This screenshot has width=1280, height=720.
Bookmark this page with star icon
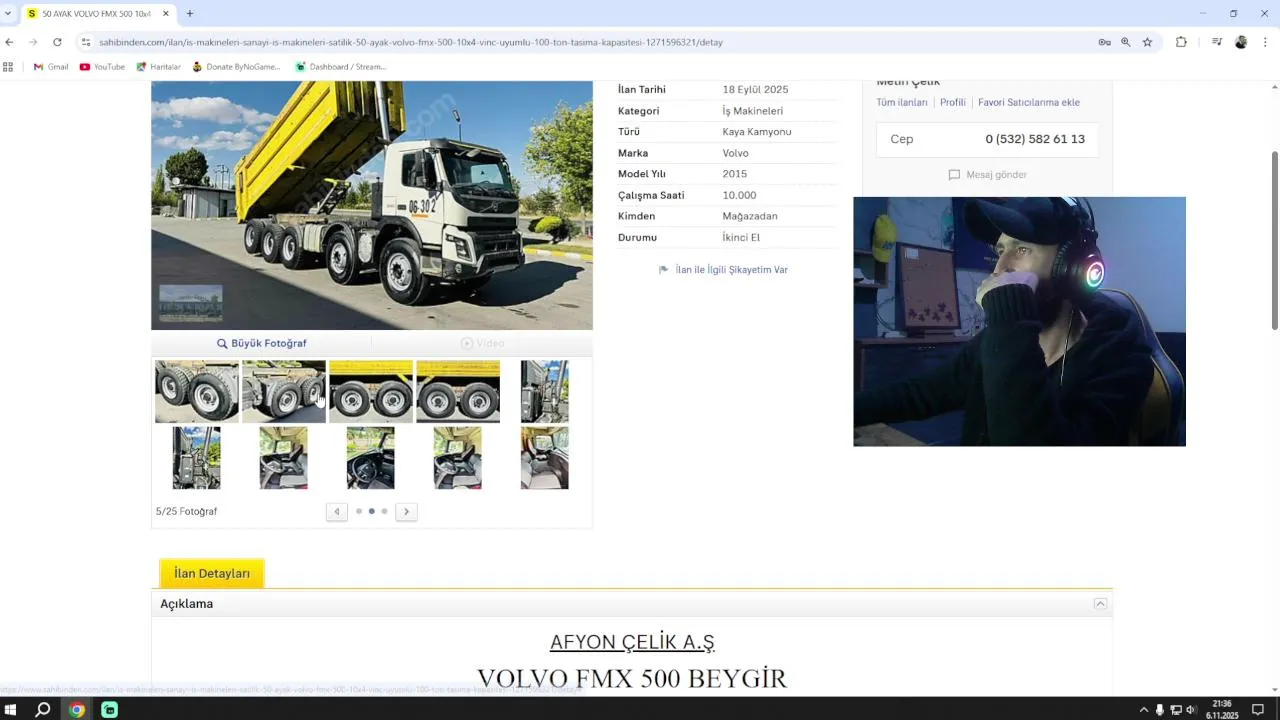click(1147, 42)
